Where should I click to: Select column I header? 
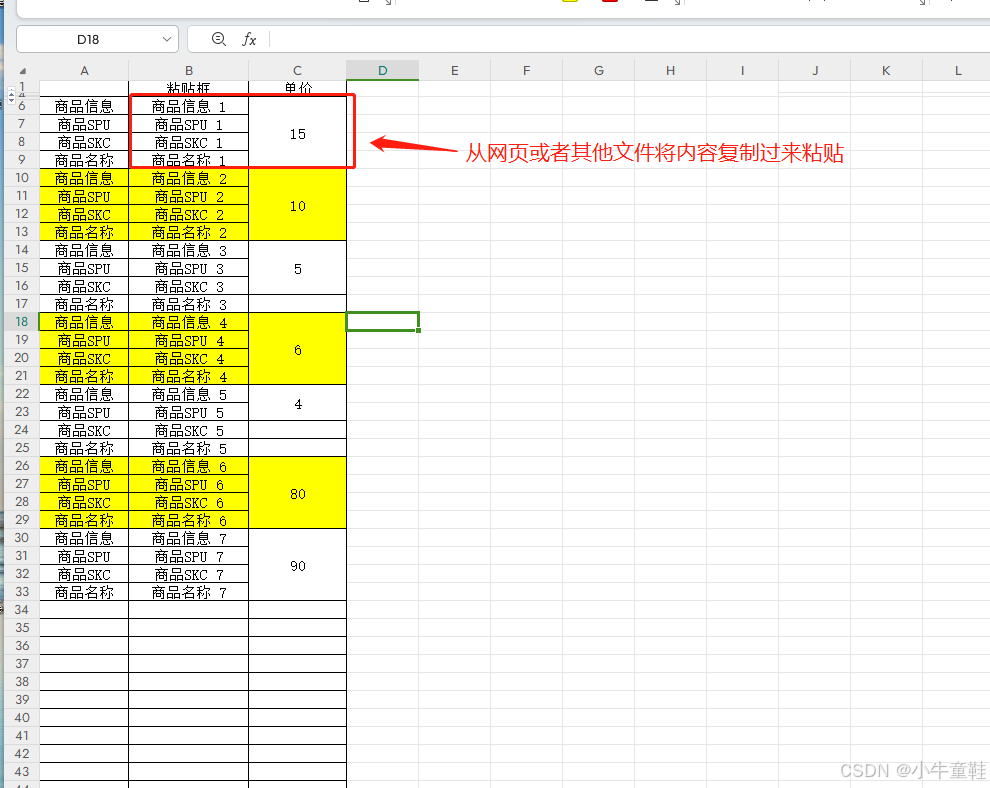coord(742,71)
